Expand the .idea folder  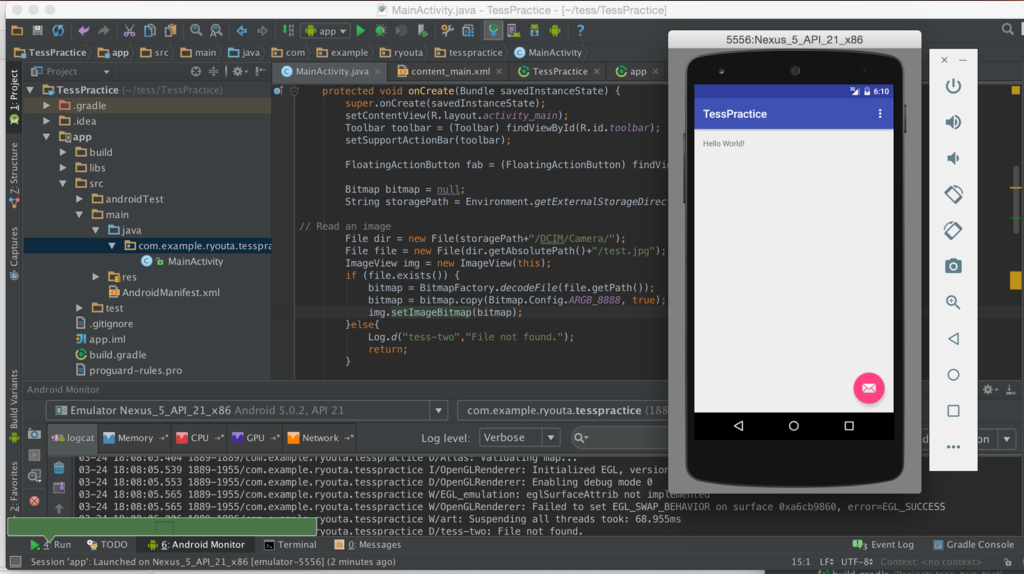point(46,121)
